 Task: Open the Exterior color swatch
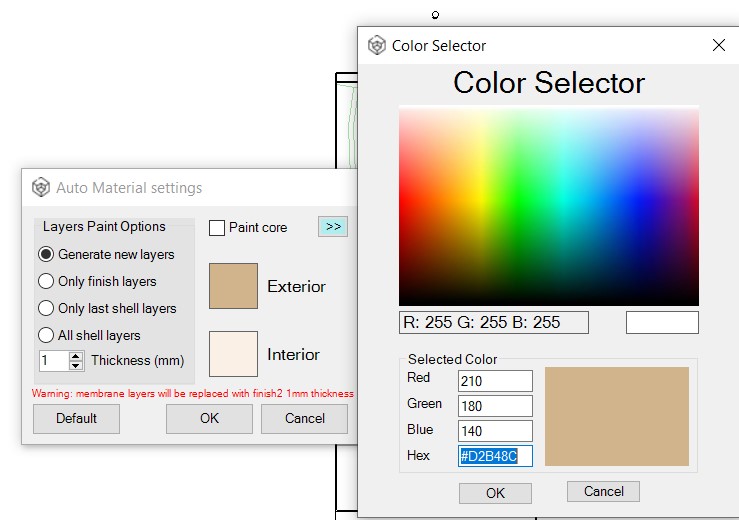[x=233, y=286]
